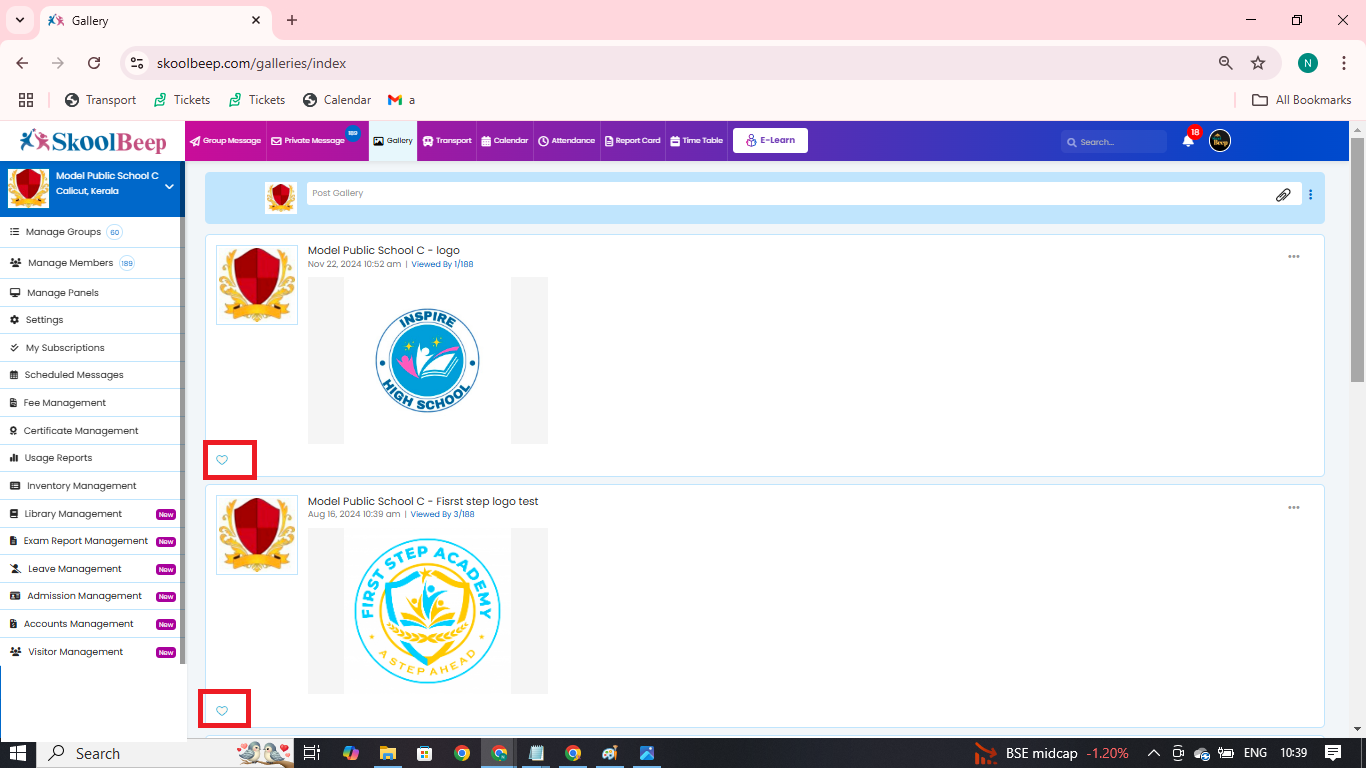Open the Time Table tab
The height and width of the screenshot is (784, 1366).
pyautogui.click(x=696, y=141)
